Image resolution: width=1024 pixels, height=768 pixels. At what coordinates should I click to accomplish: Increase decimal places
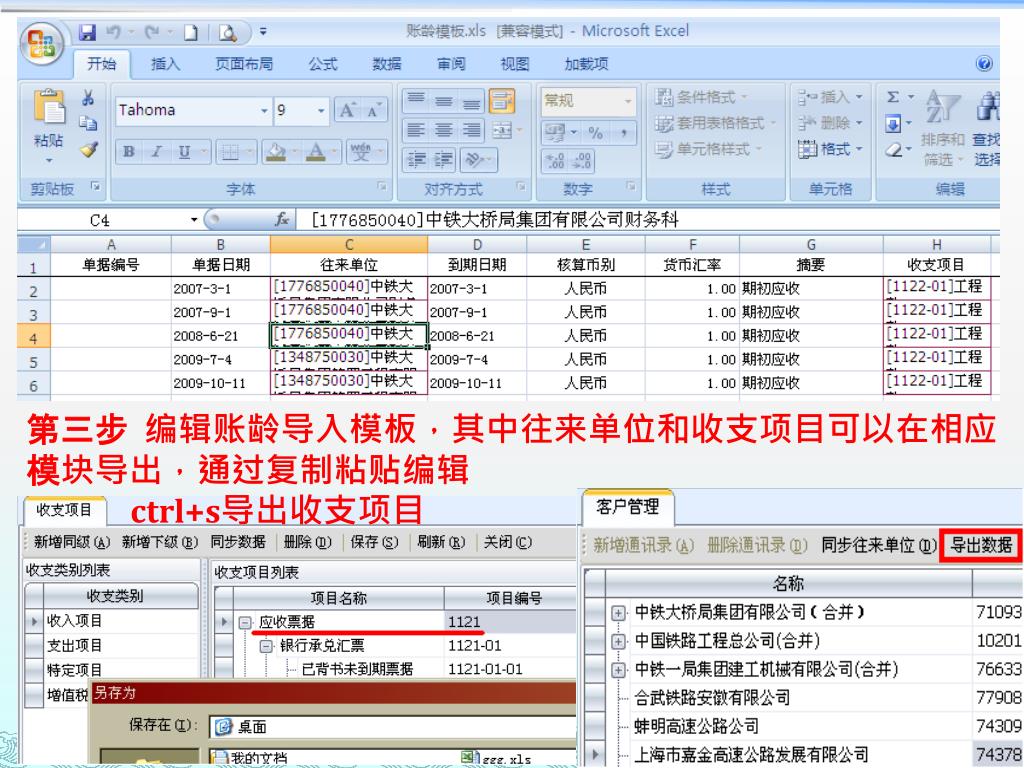pyautogui.click(x=555, y=161)
